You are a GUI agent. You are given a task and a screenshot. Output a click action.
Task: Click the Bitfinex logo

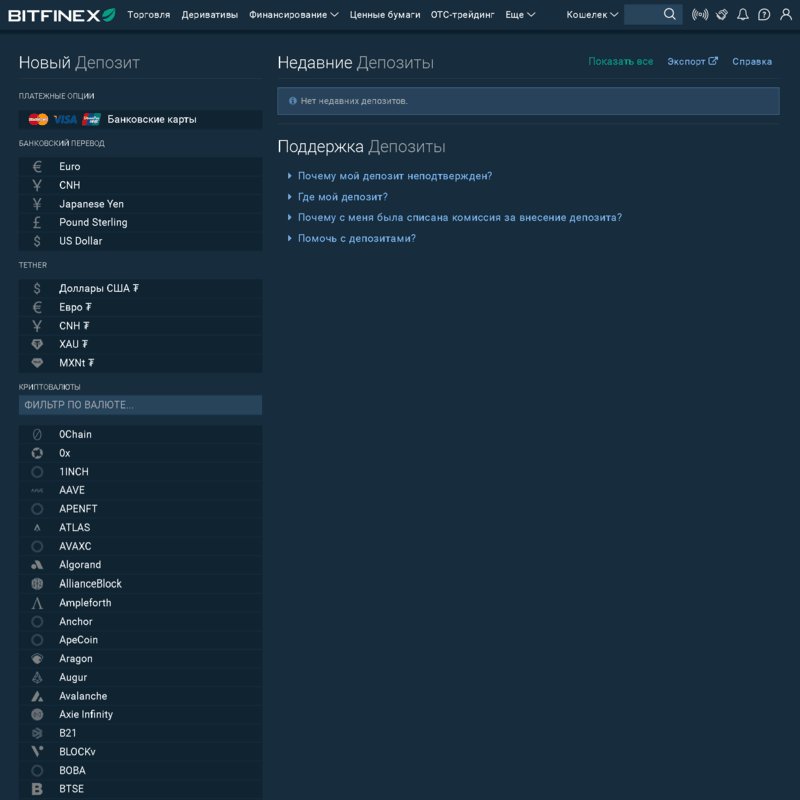point(62,15)
